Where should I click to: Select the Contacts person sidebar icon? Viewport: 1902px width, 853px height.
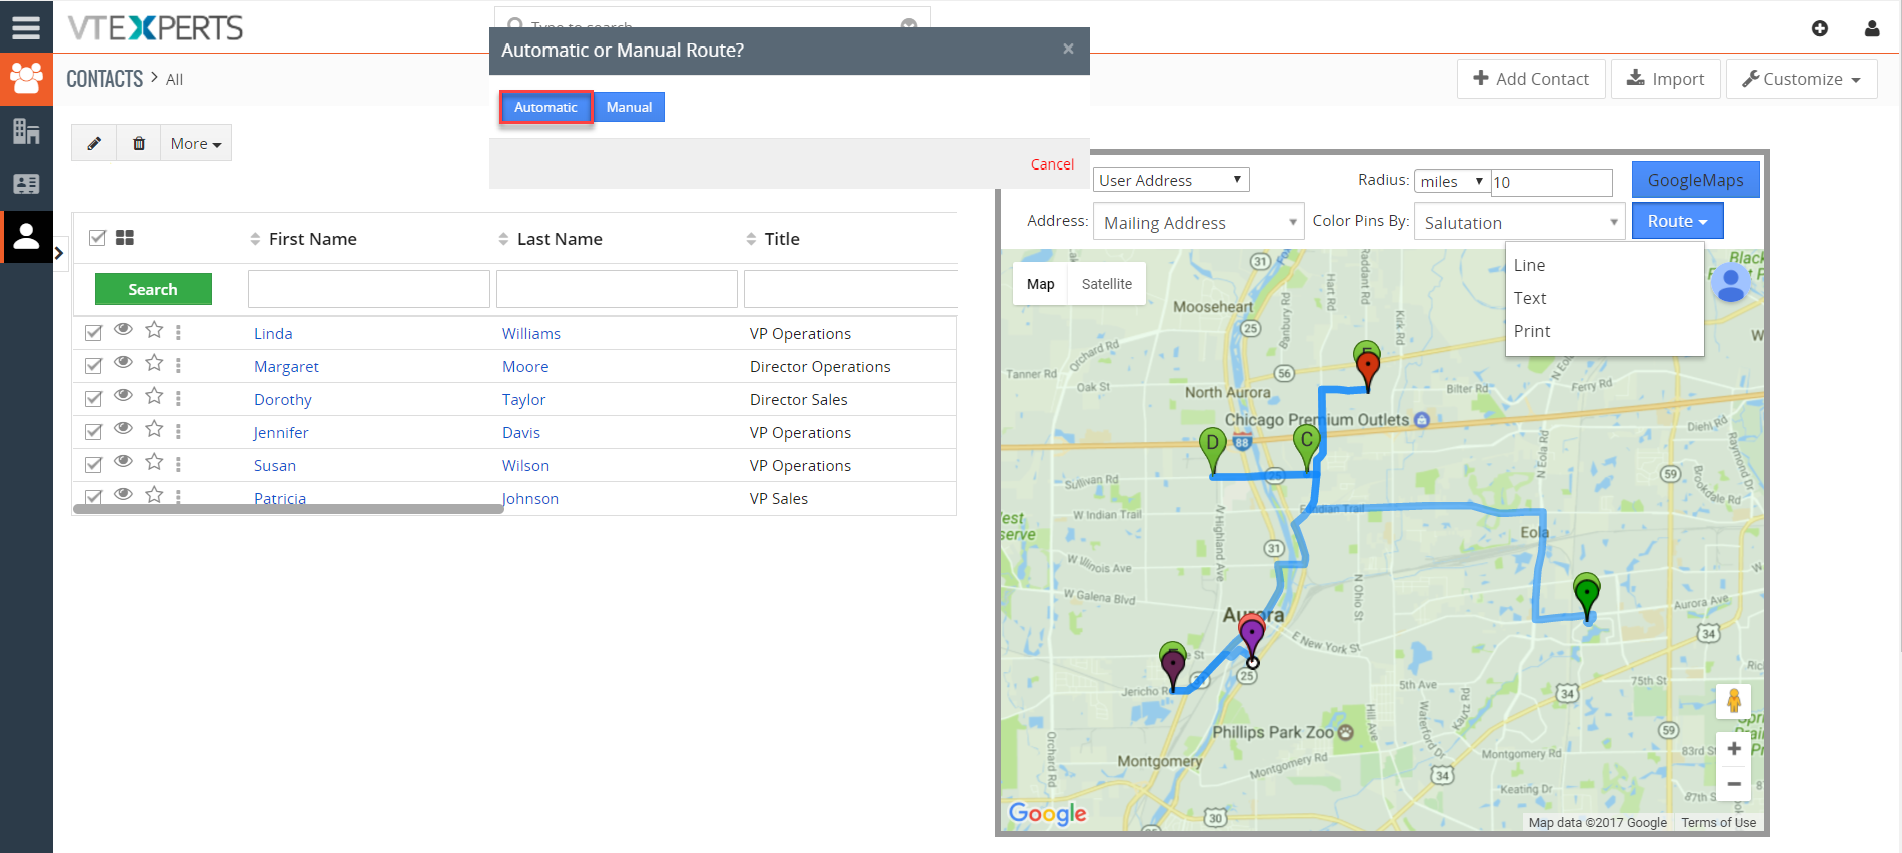pyautogui.click(x=26, y=237)
